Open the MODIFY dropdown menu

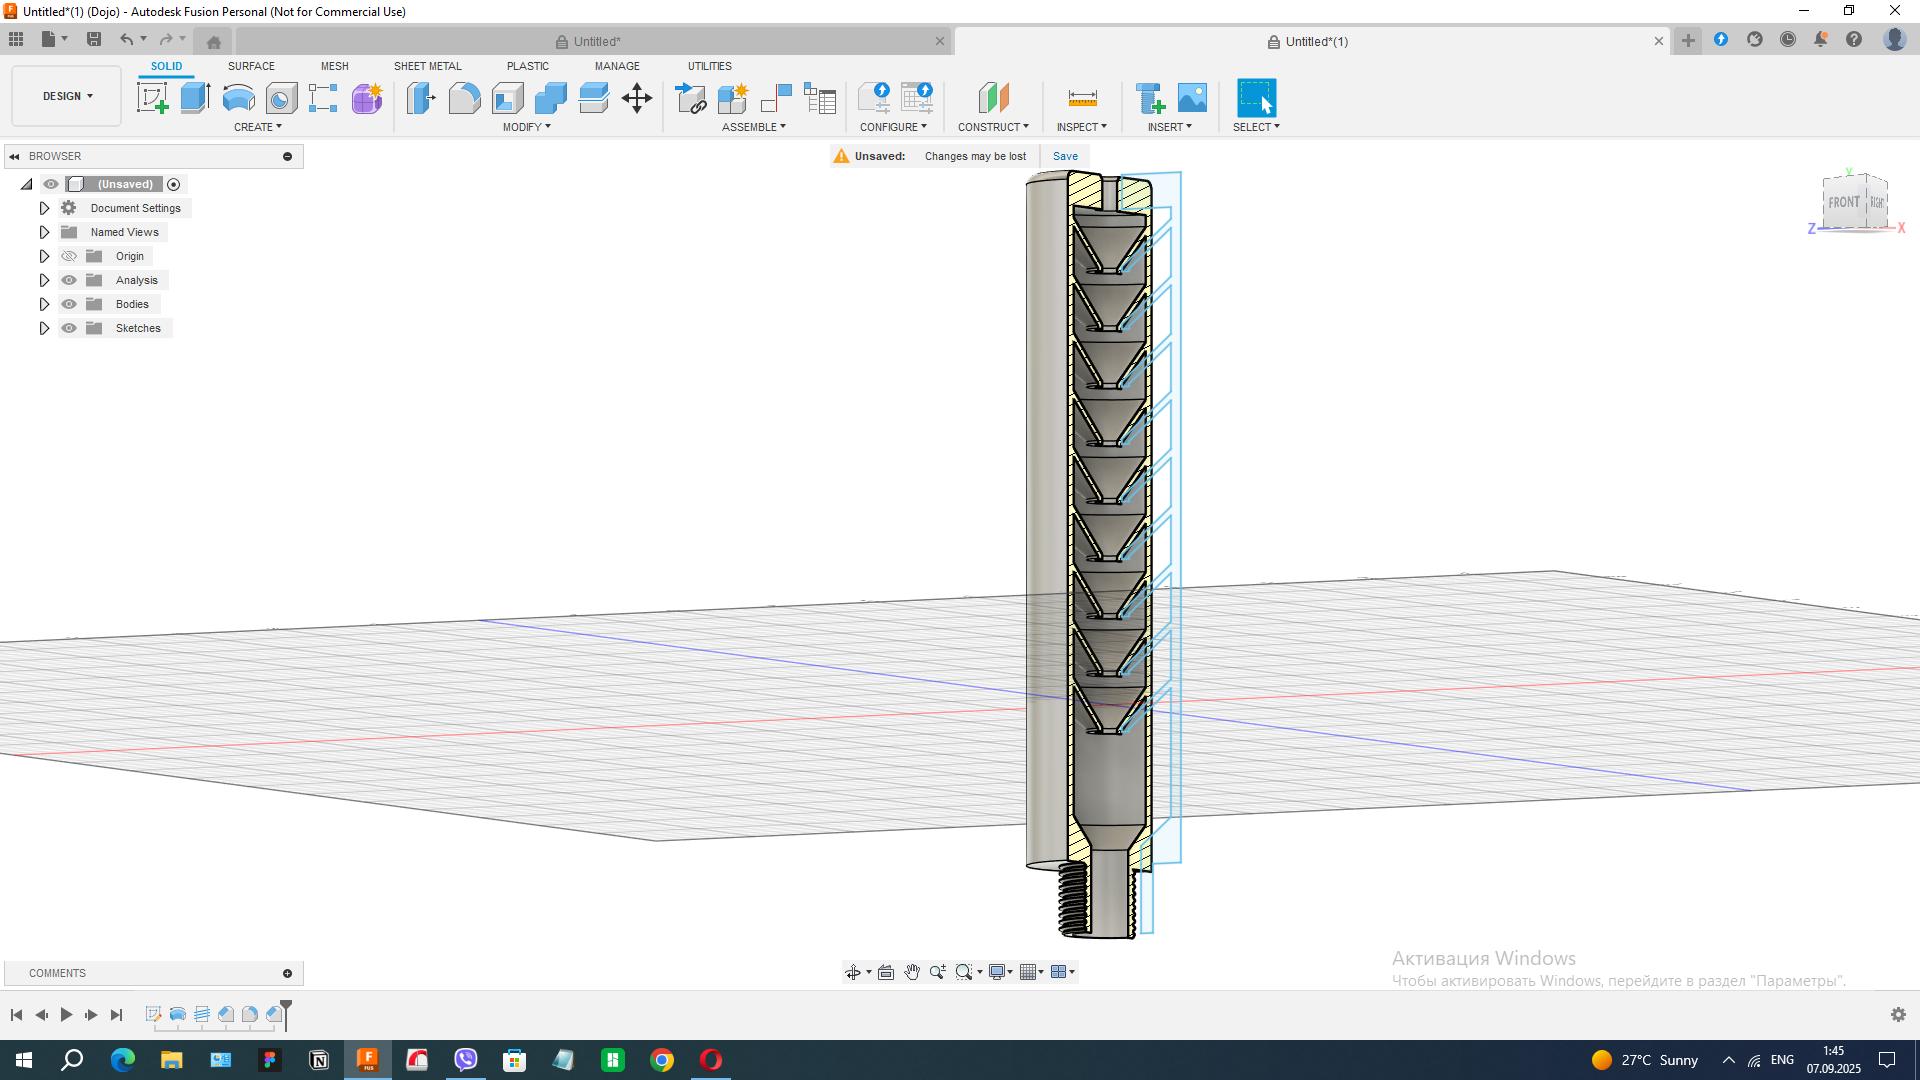(526, 127)
